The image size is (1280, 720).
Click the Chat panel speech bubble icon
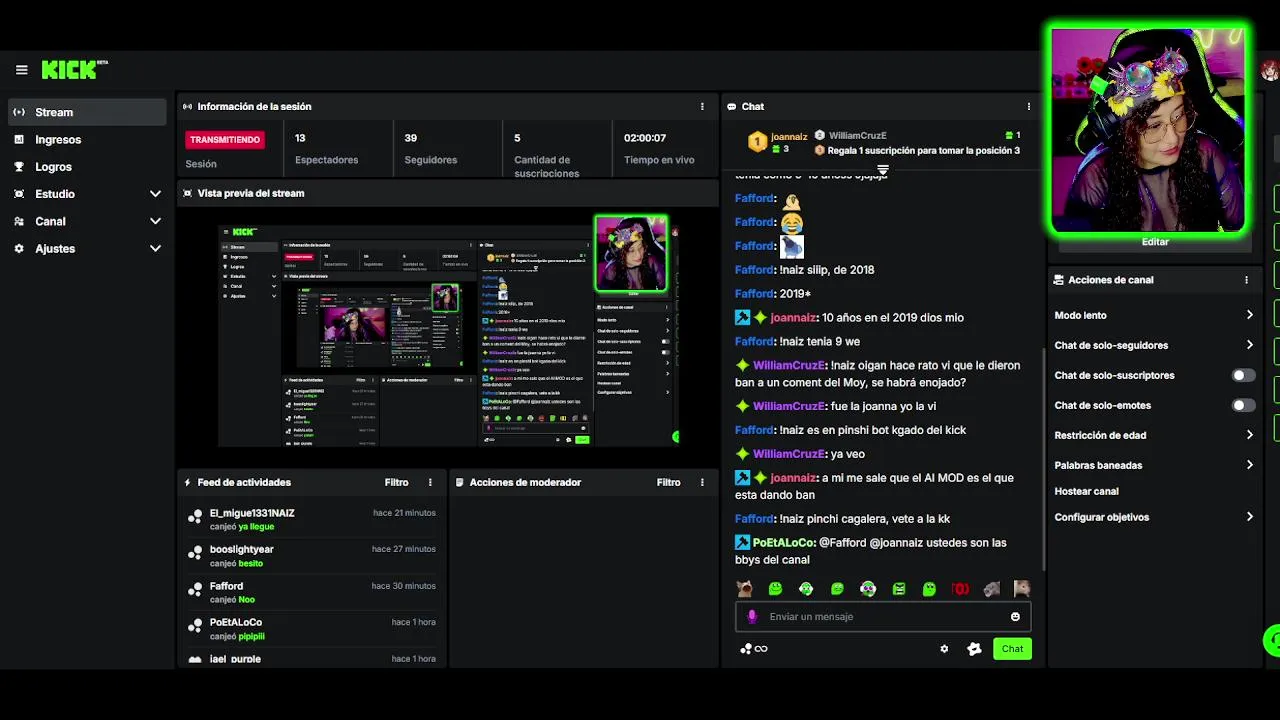pos(732,106)
